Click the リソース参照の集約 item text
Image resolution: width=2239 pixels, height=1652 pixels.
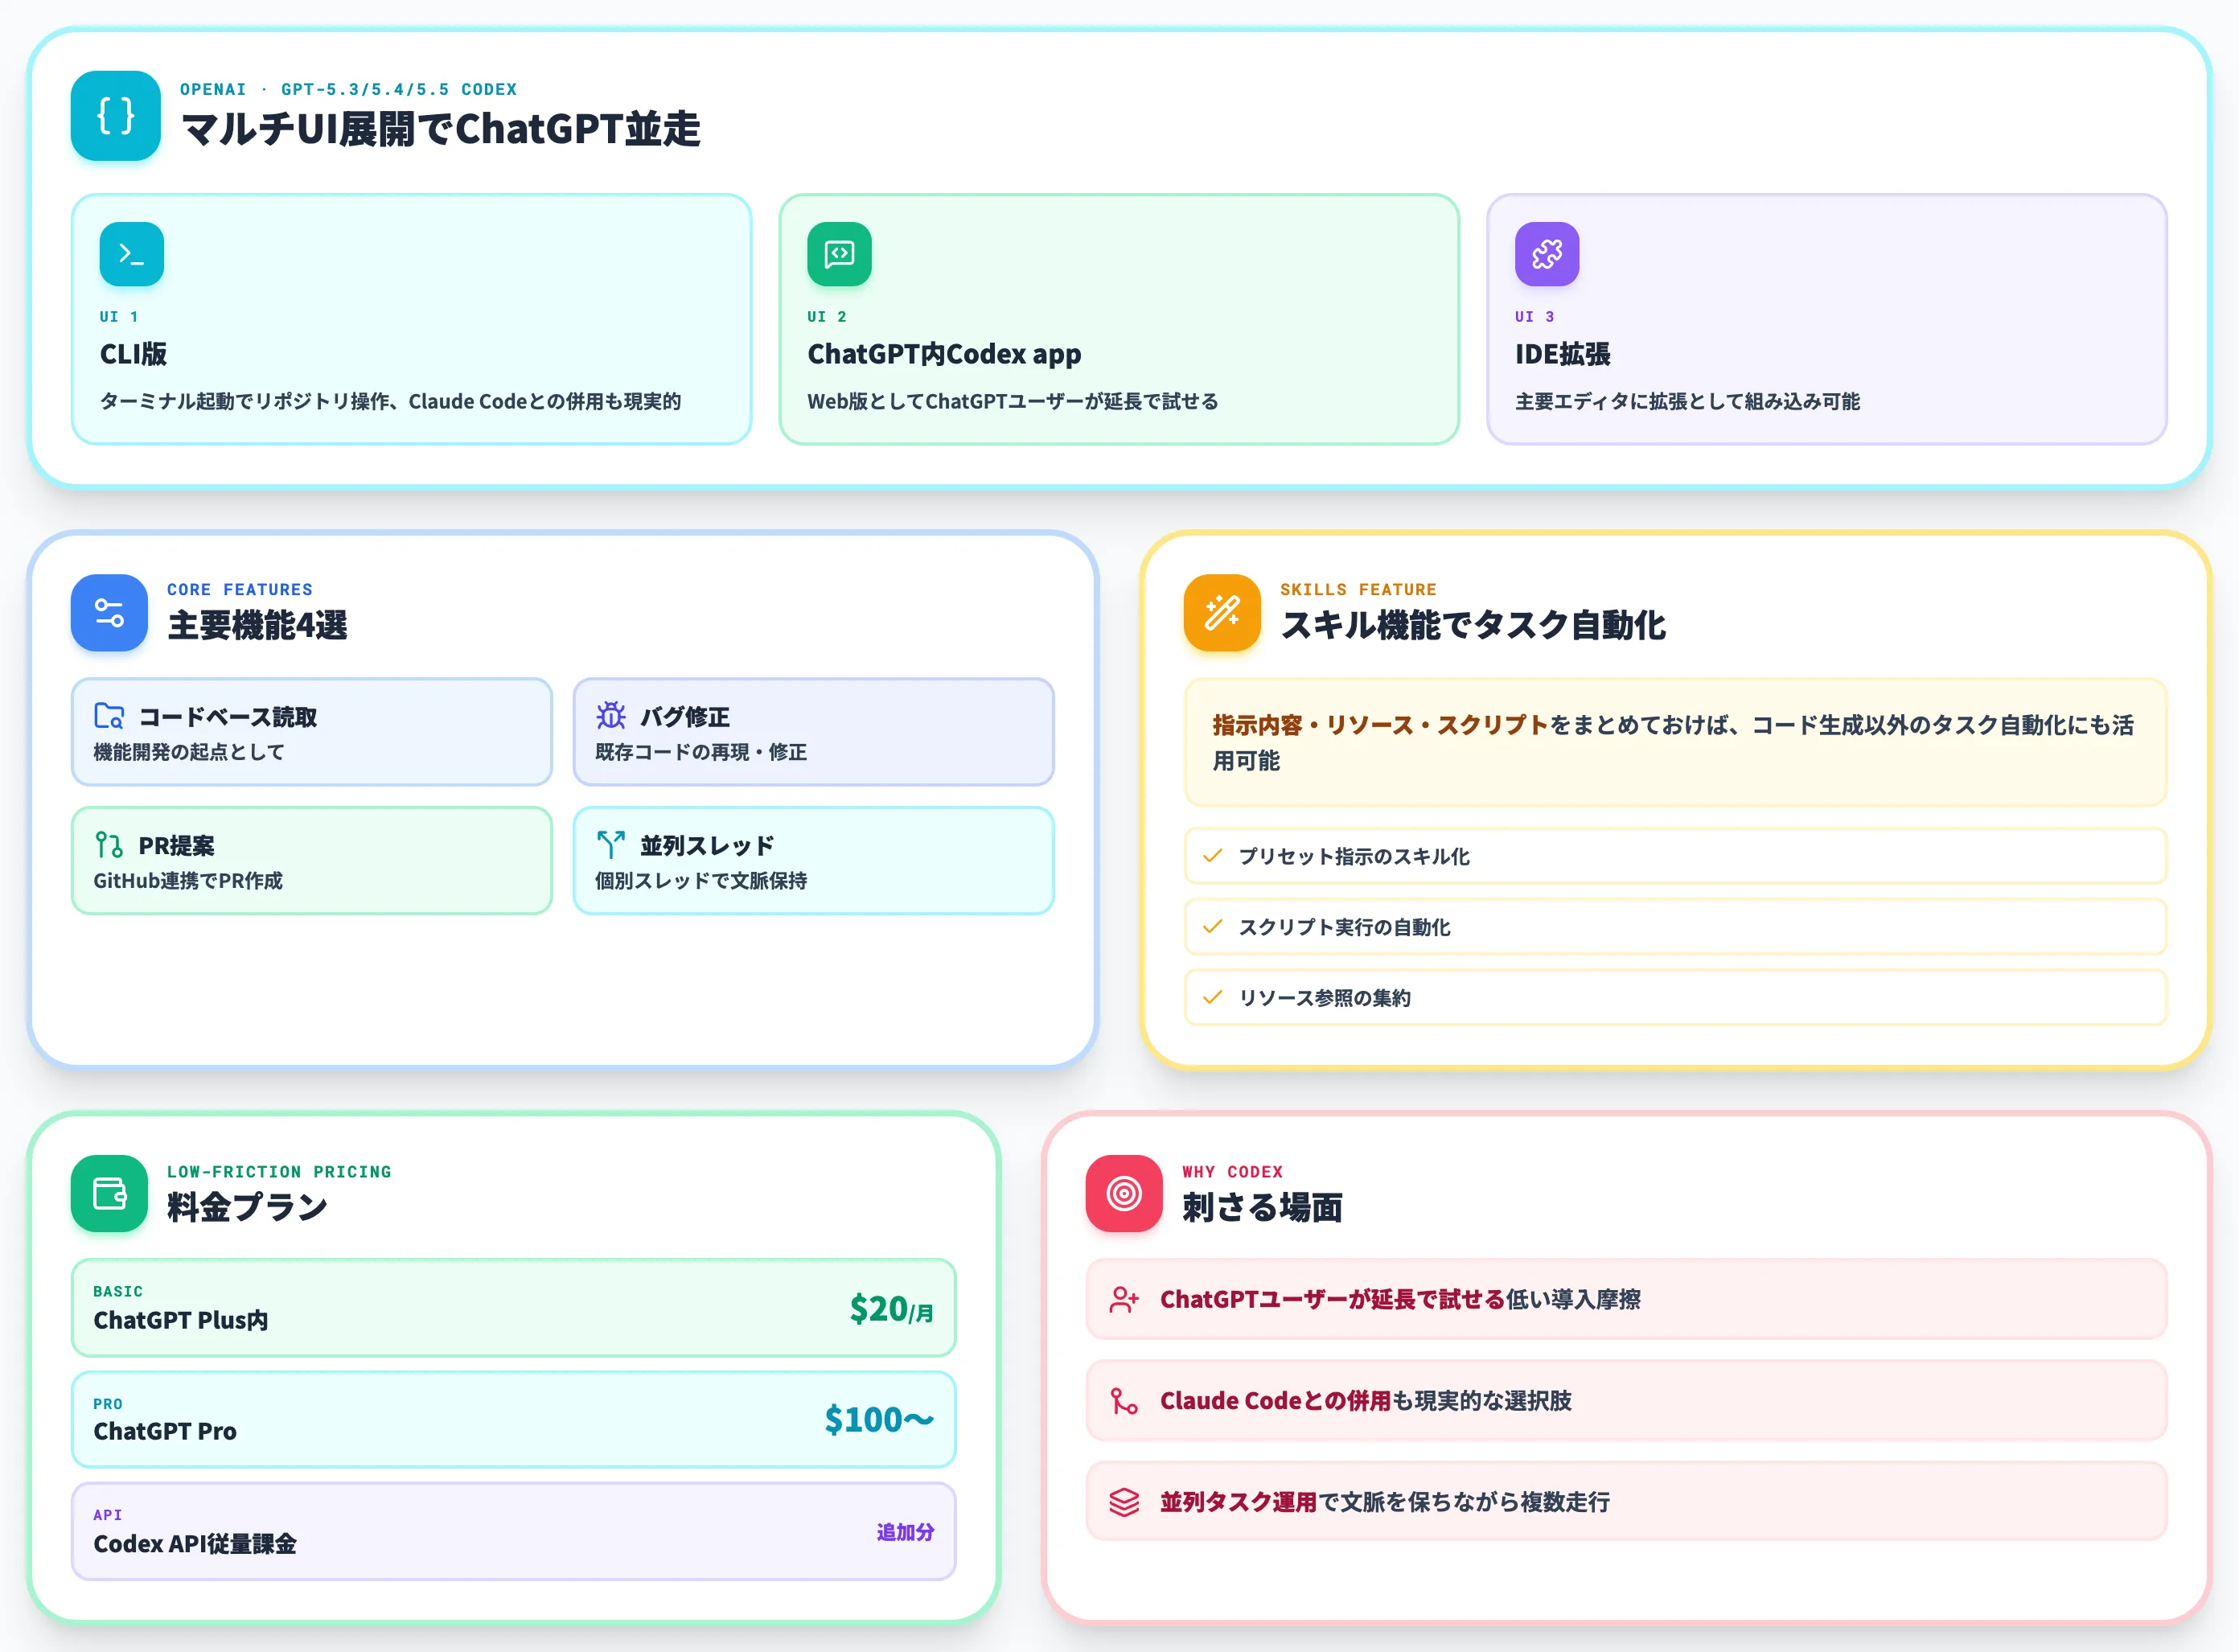pyautogui.click(x=1325, y=998)
